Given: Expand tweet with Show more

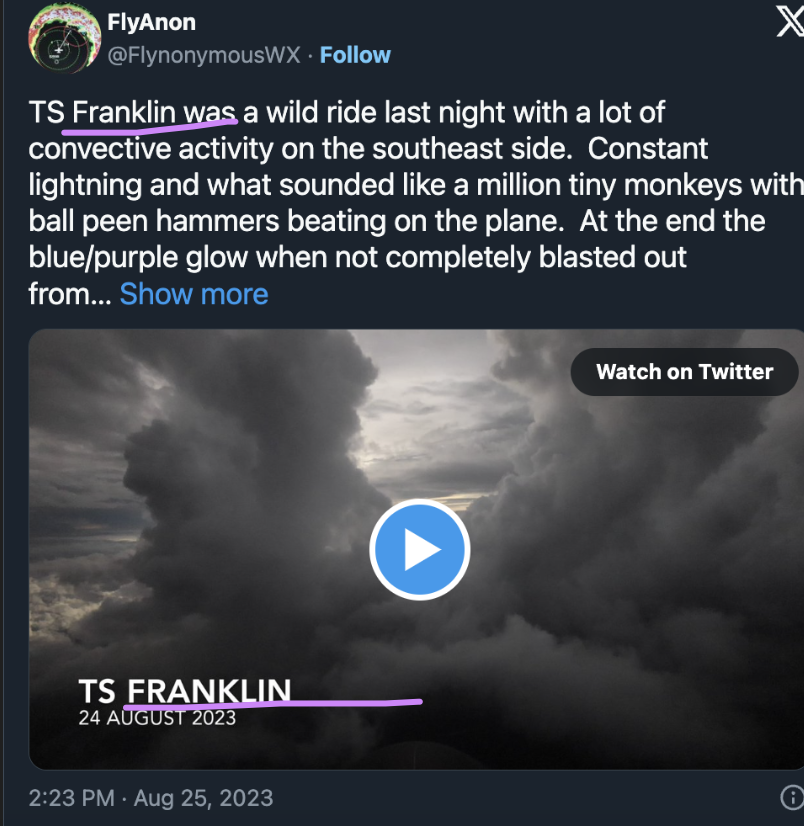Looking at the screenshot, I should click(194, 293).
